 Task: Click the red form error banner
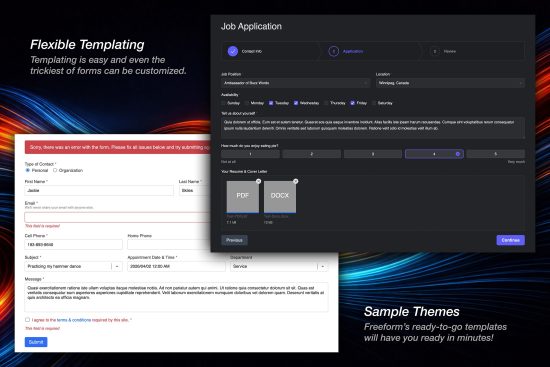pos(118,147)
